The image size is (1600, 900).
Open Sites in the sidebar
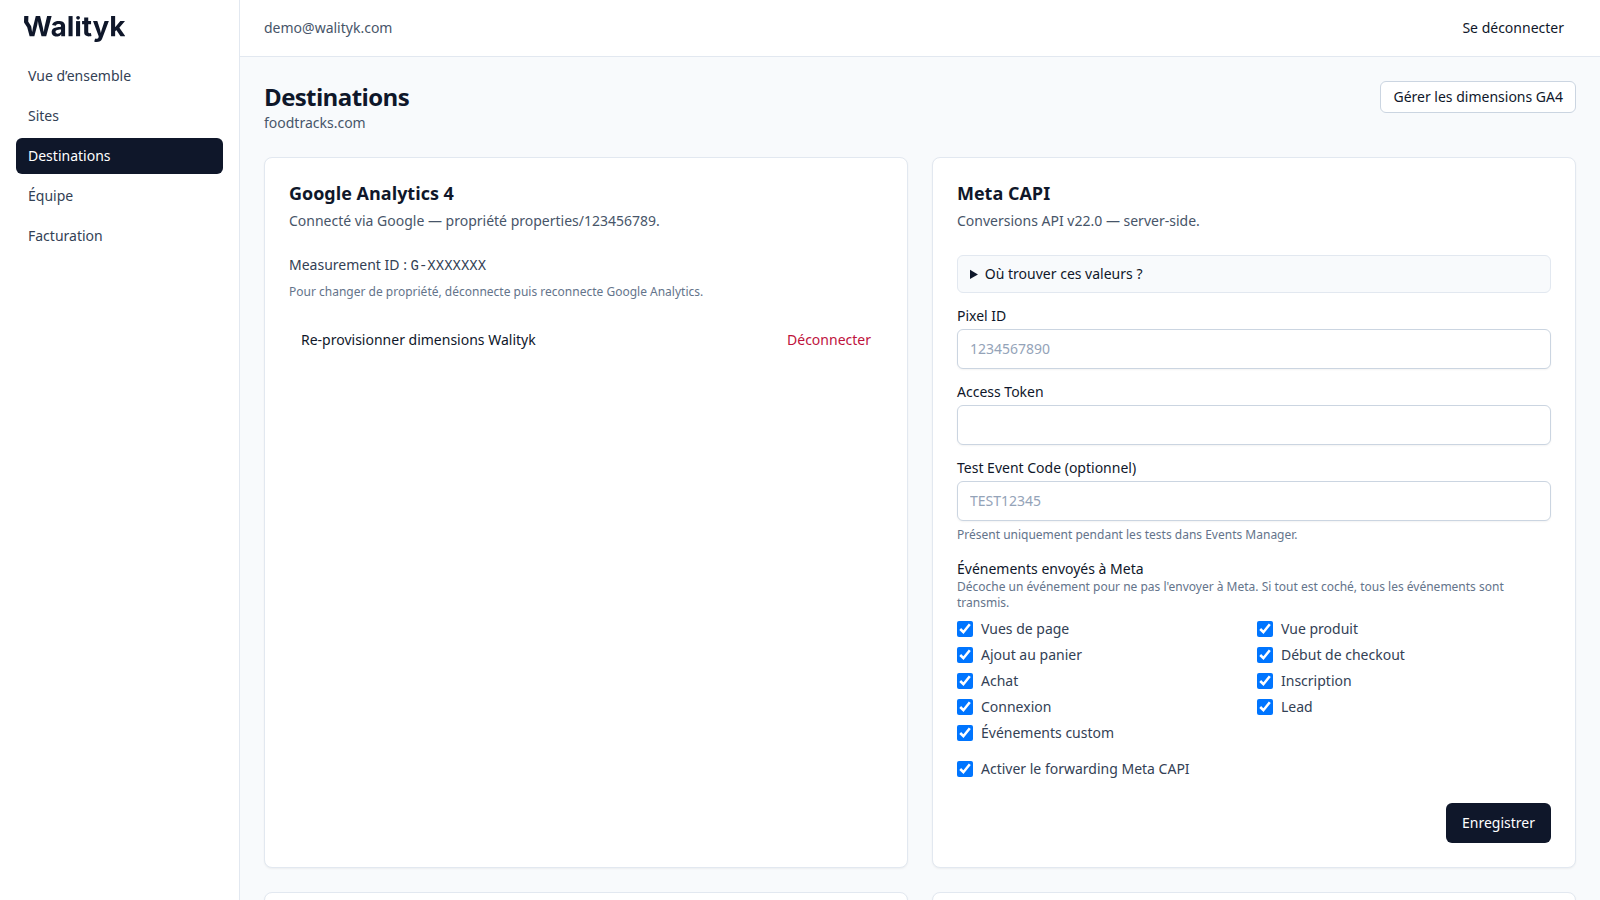pyautogui.click(x=119, y=116)
